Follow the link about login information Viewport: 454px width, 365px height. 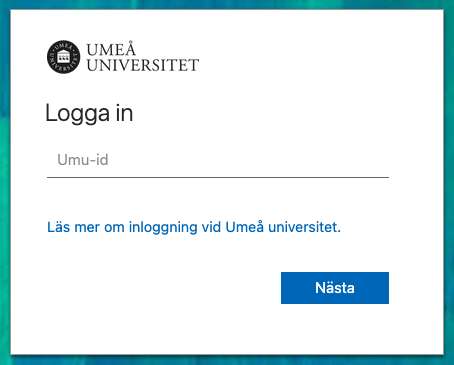coord(194,227)
